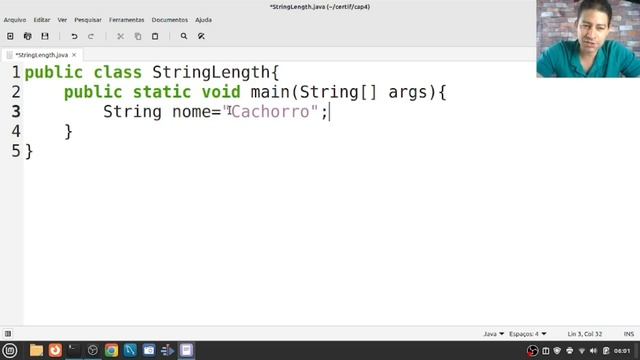The height and width of the screenshot is (360, 640).
Task: Undo the last edit
Action: (x=74, y=36)
